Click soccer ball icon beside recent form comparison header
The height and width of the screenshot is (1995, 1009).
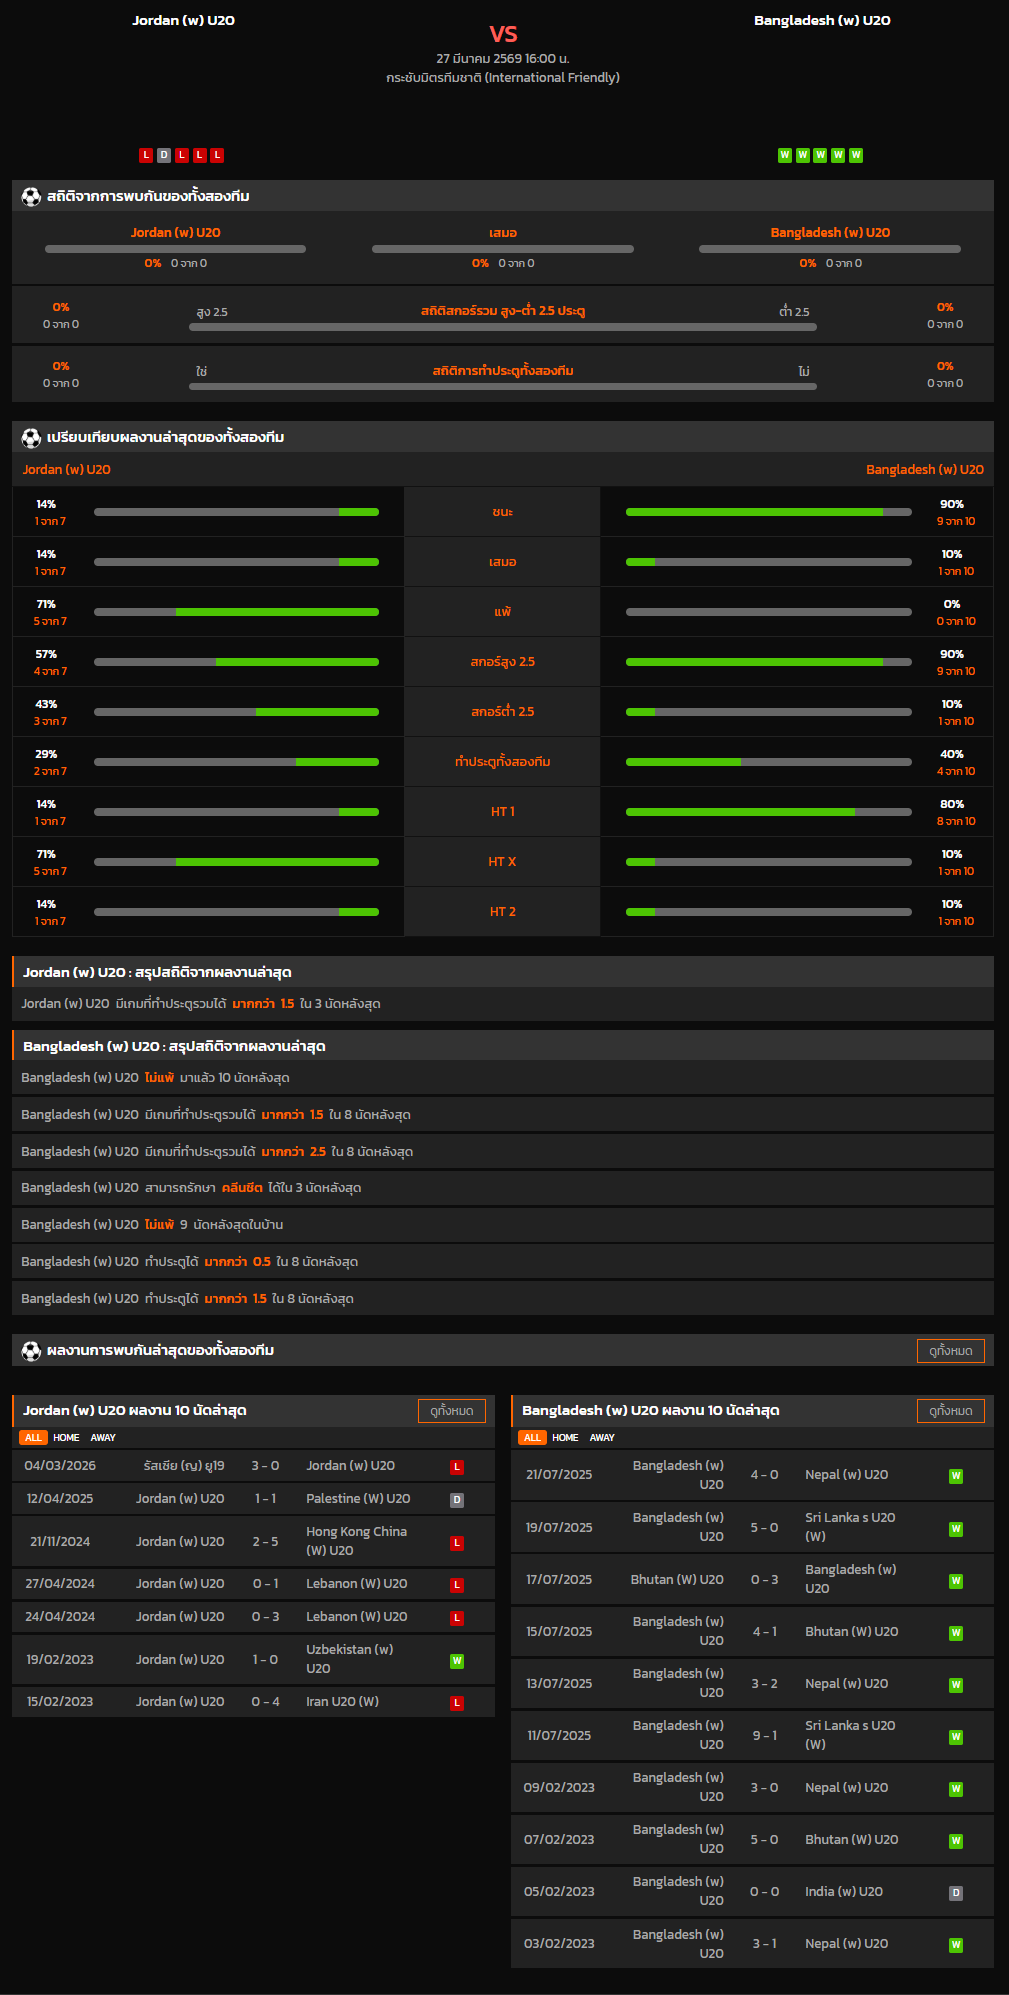pos(31,438)
